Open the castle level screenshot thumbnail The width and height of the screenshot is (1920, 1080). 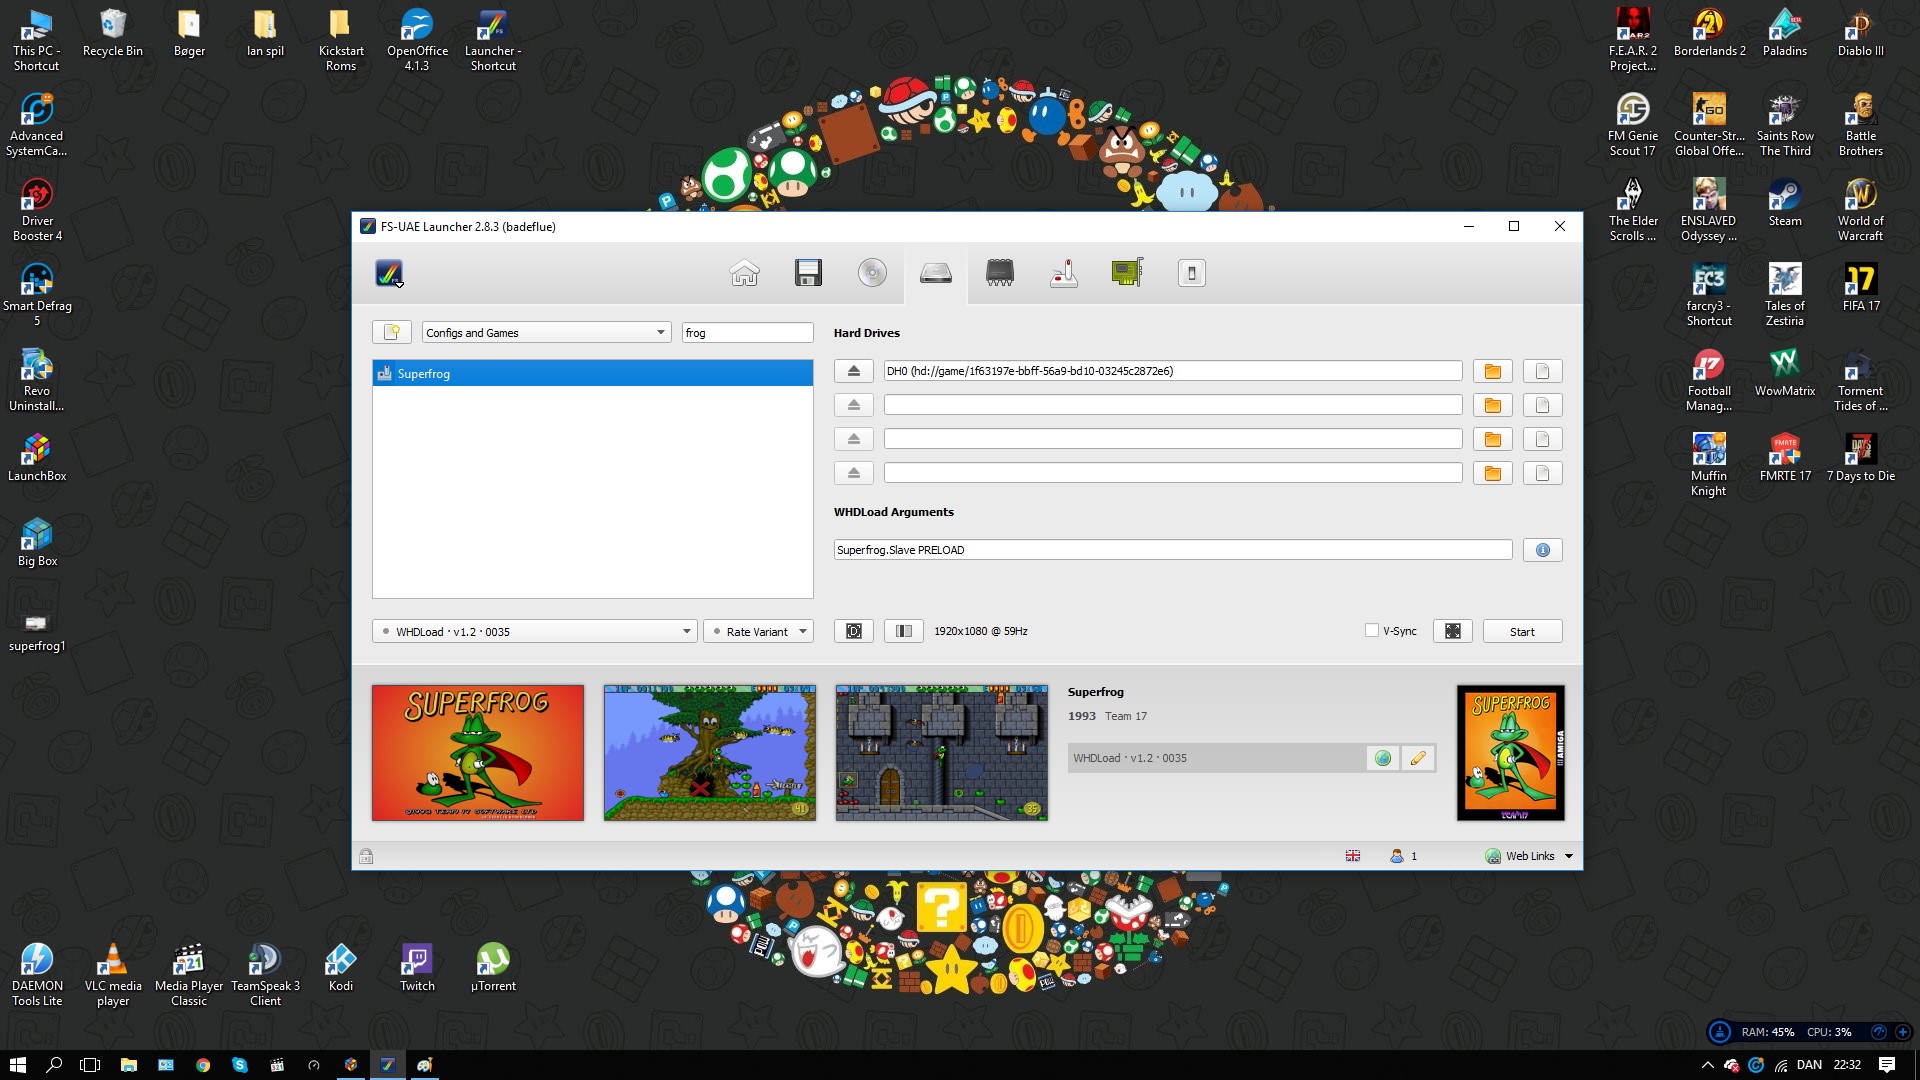click(x=942, y=753)
